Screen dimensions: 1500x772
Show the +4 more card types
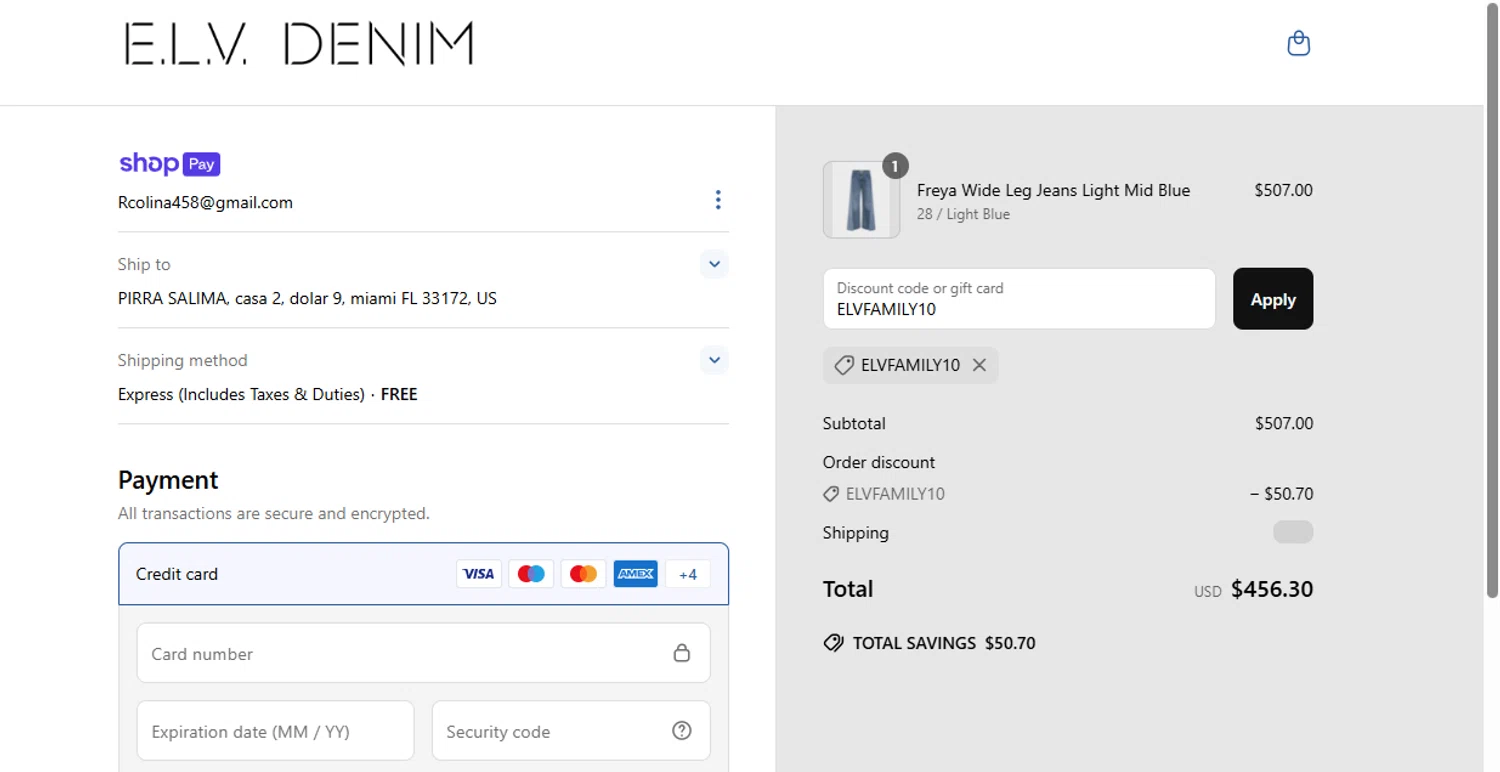click(x=688, y=574)
